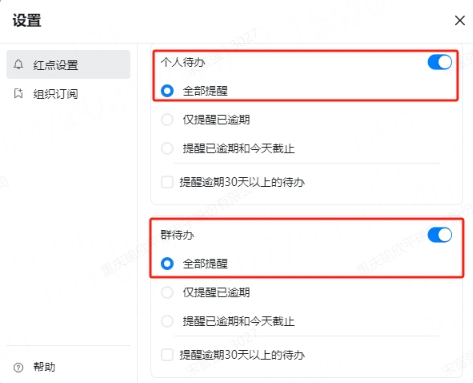Viewport: 473px width, 383px height.
Task: Disable the 群待办 toggle switch
Action: pyautogui.click(x=440, y=235)
